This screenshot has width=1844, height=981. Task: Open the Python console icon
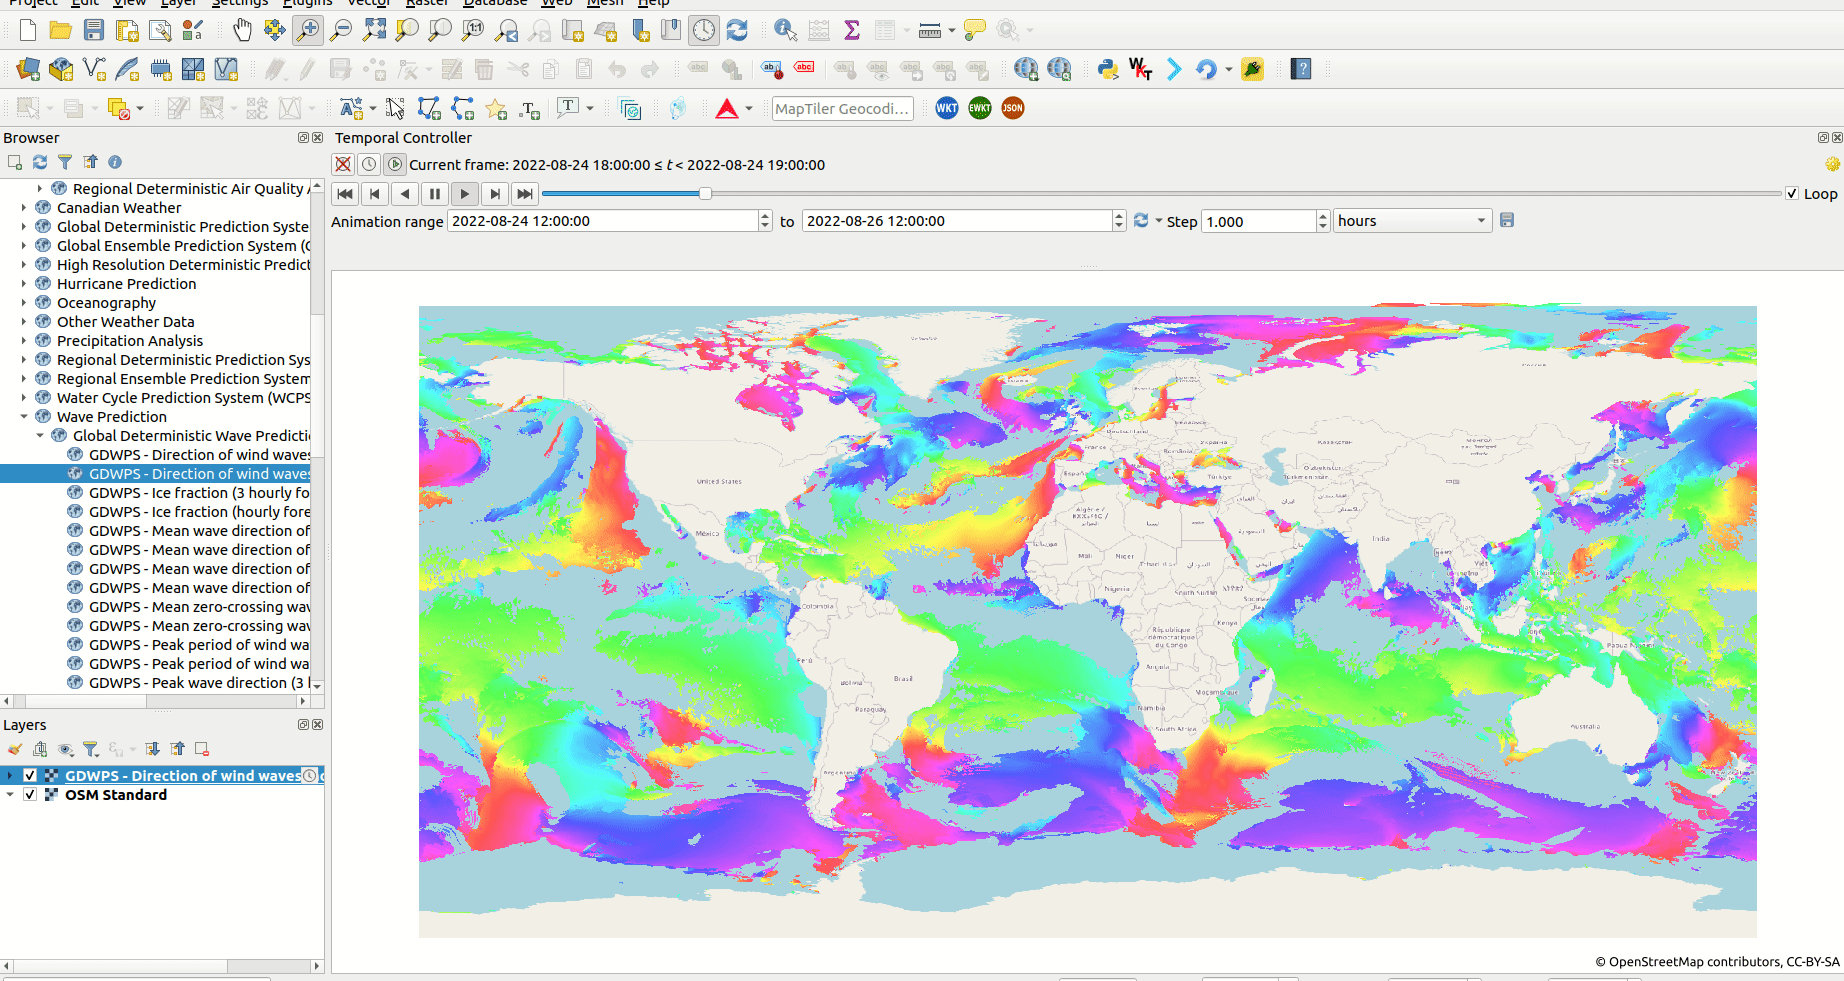point(1107,69)
